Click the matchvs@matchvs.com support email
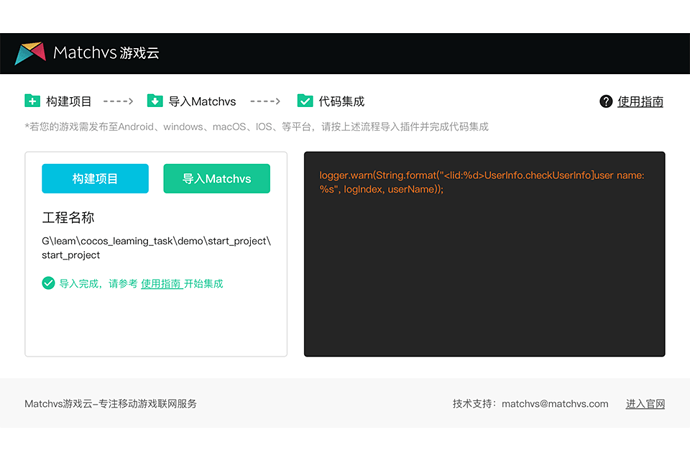The height and width of the screenshot is (460, 690). tap(555, 404)
